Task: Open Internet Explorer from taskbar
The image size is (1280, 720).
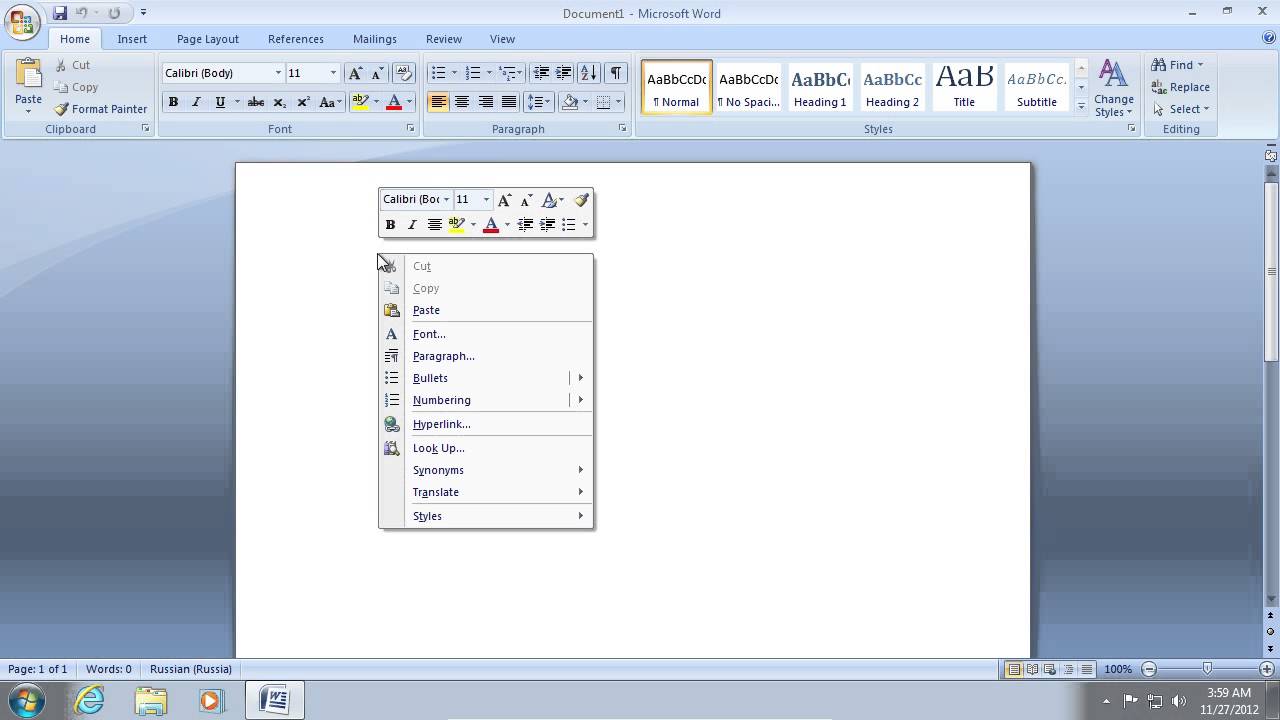Action: click(x=90, y=700)
